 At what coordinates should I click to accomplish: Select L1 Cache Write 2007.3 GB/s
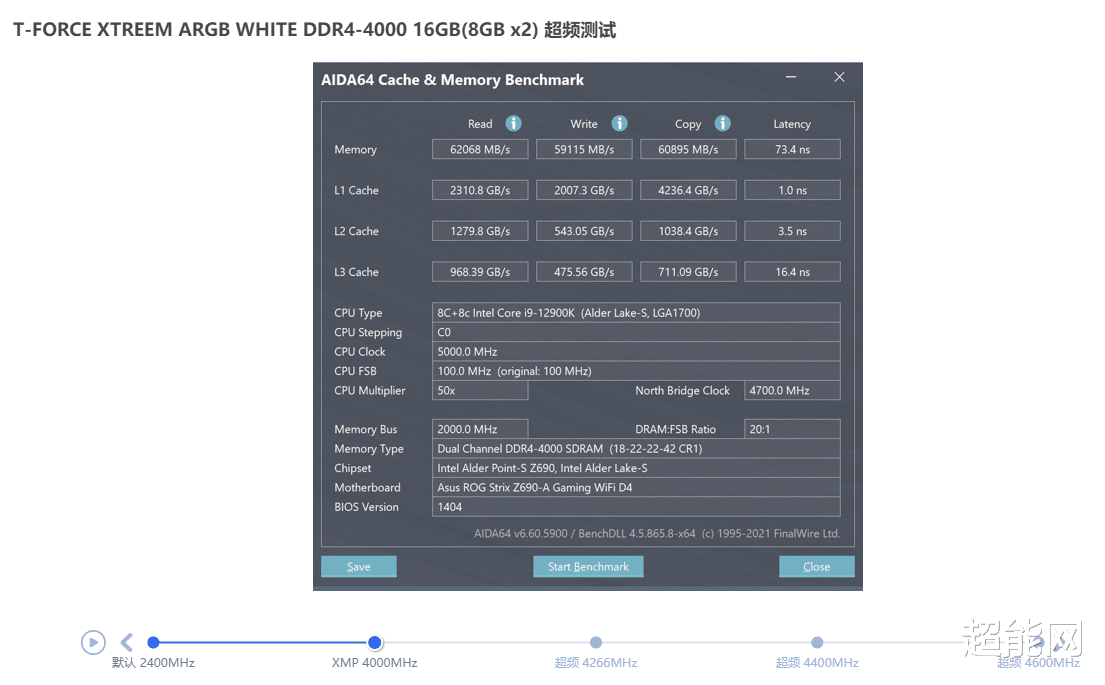tap(584, 190)
